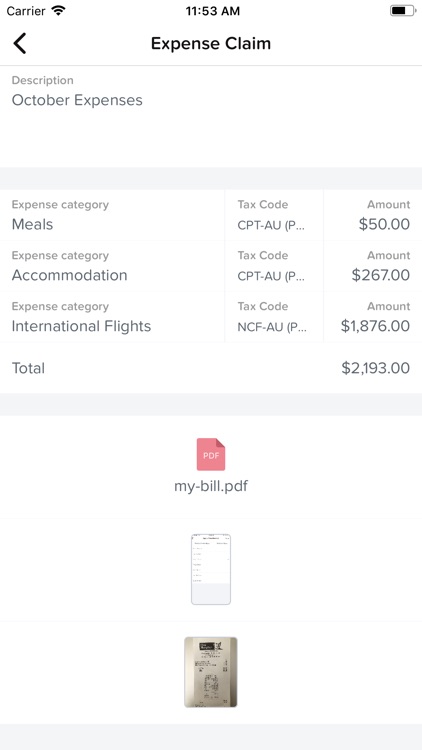The image size is (422, 750).
Task: Tap the back arrow icon
Action: (x=20, y=44)
